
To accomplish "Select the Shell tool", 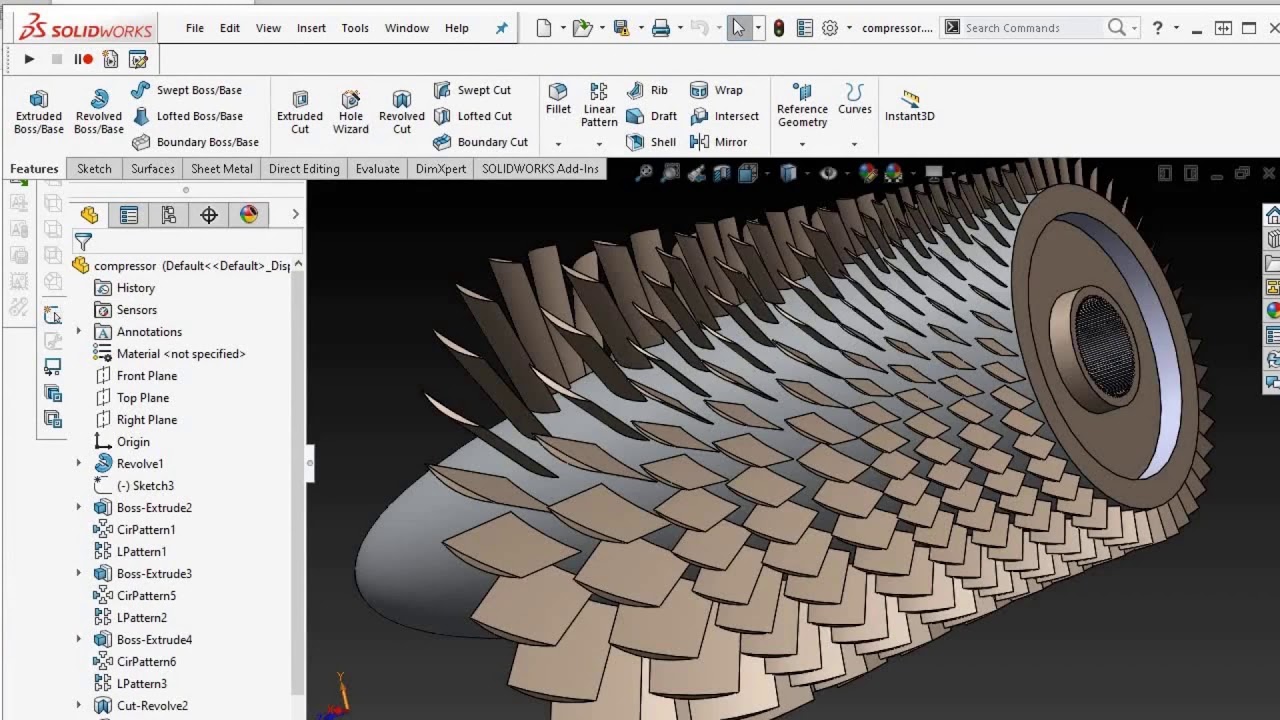I will pyautogui.click(x=651, y=142).
